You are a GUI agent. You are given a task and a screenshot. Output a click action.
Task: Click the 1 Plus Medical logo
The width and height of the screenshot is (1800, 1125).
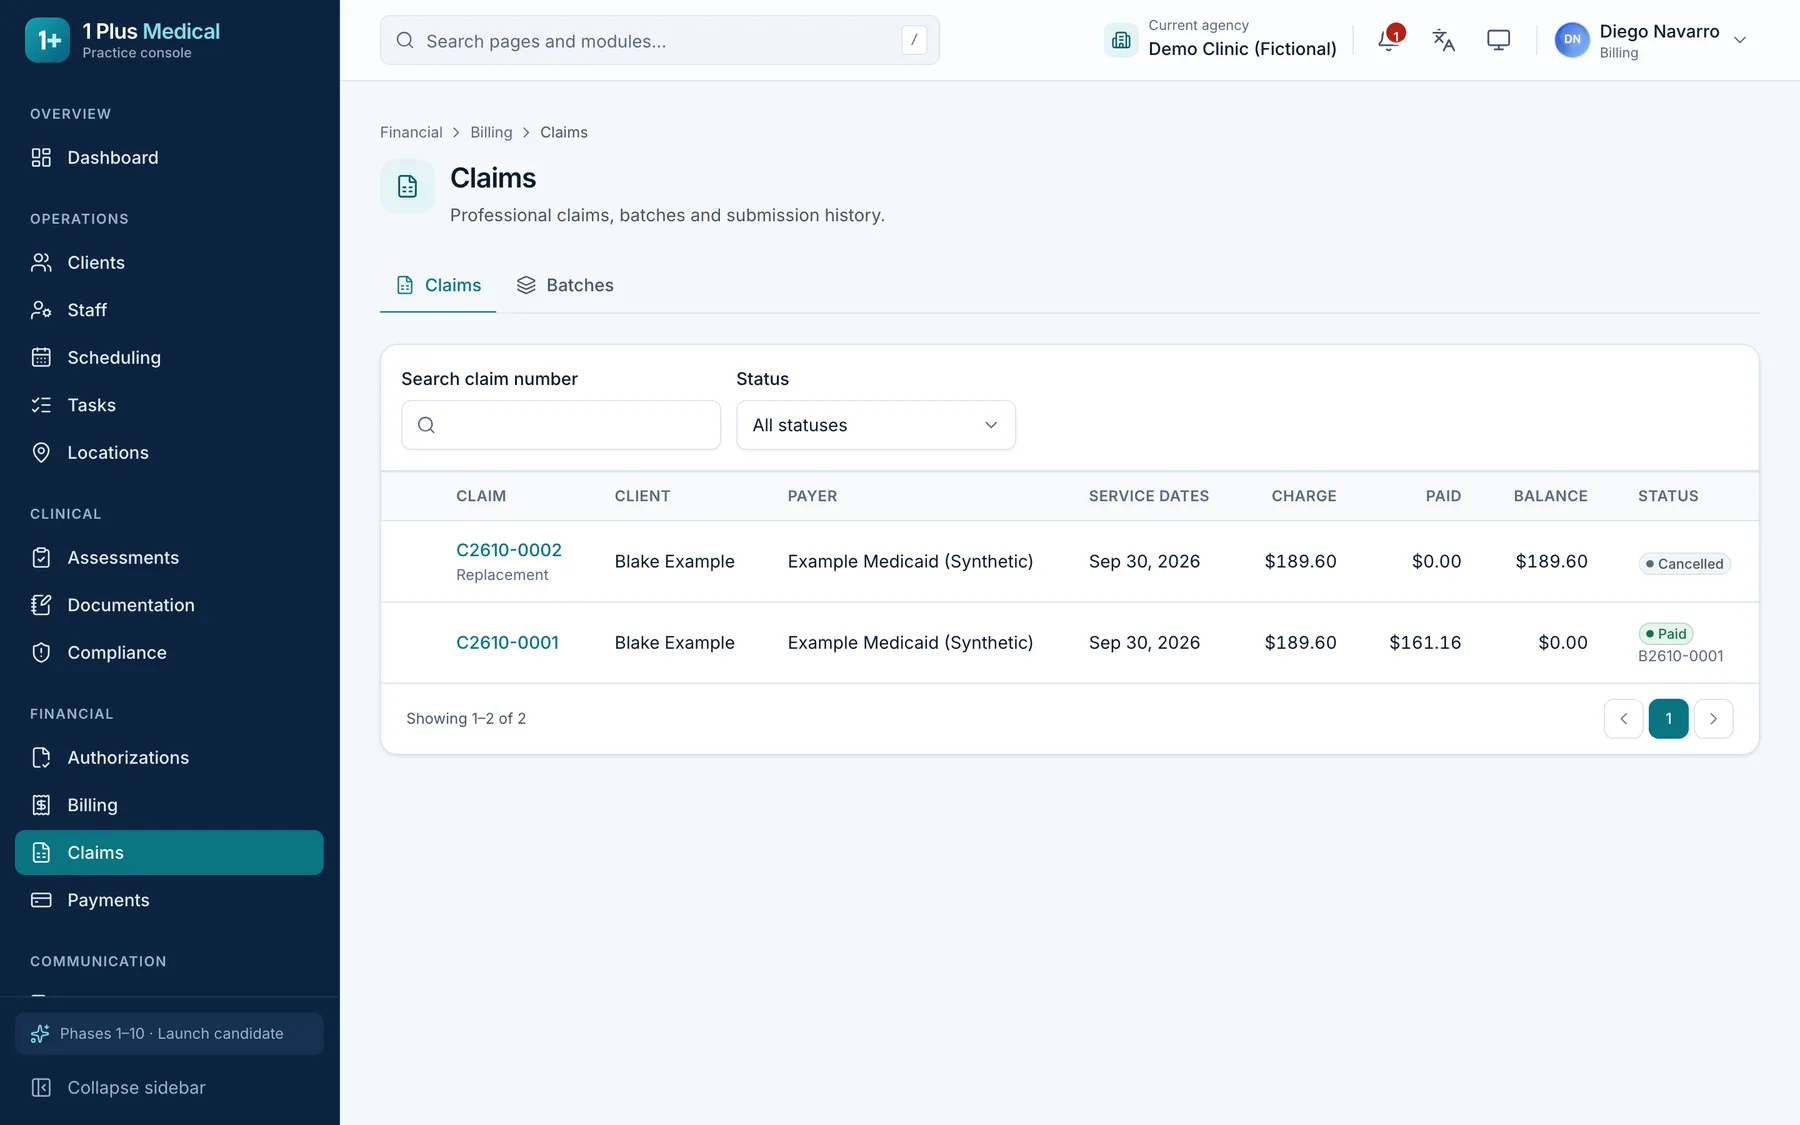(x=47, y=40)
